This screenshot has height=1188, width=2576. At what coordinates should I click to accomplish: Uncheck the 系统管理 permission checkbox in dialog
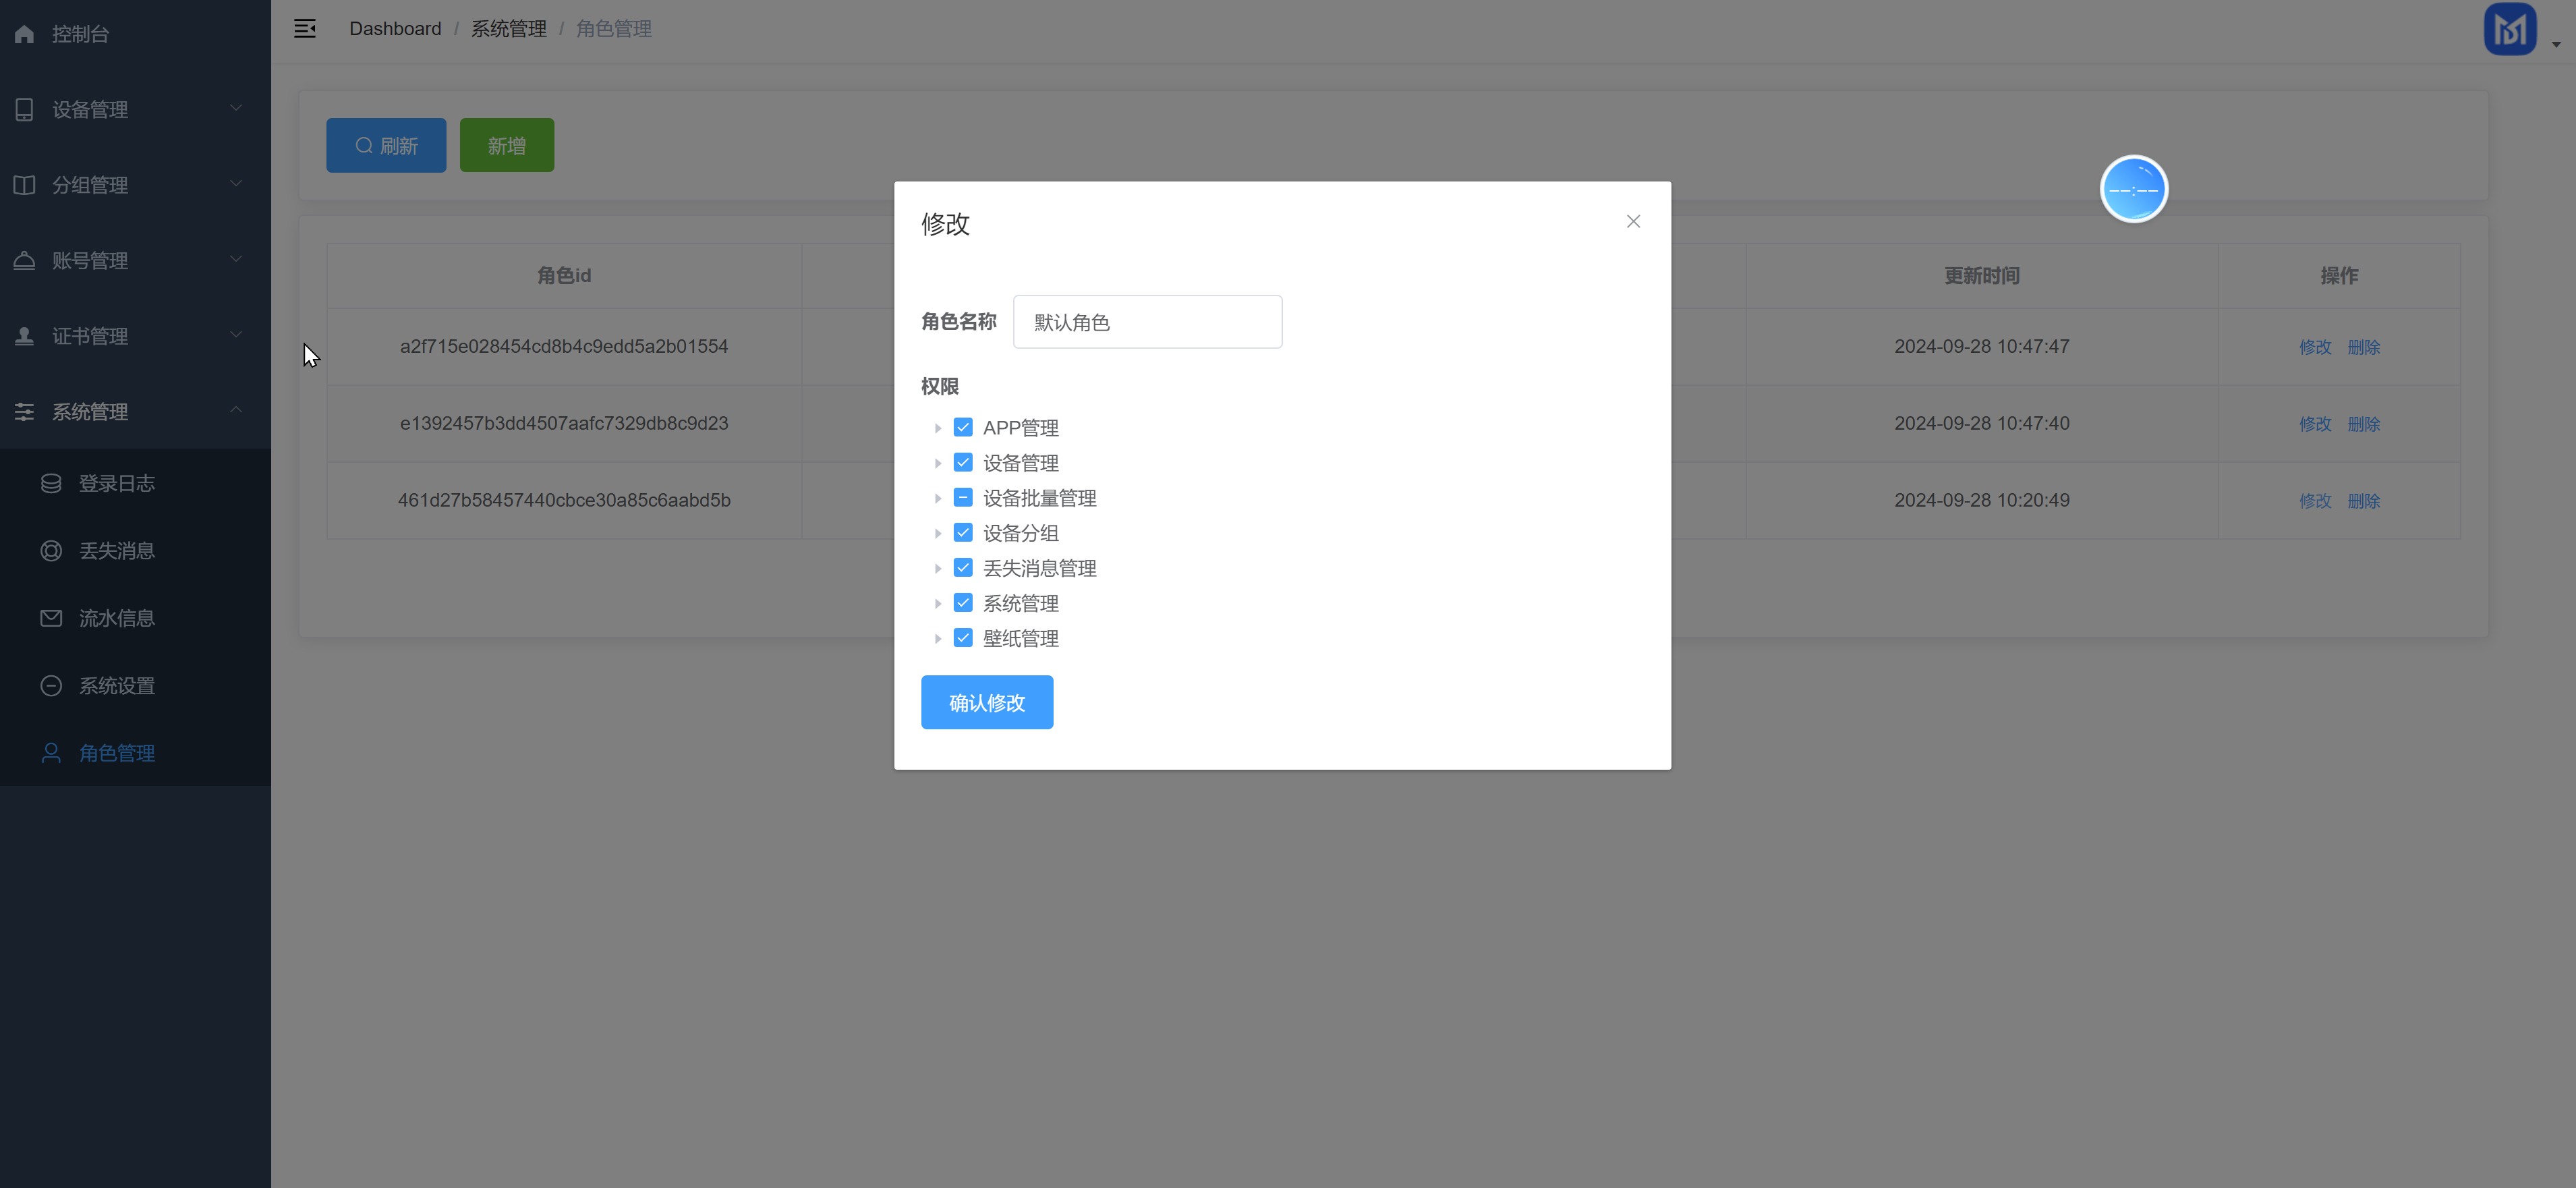click(963, 602)
